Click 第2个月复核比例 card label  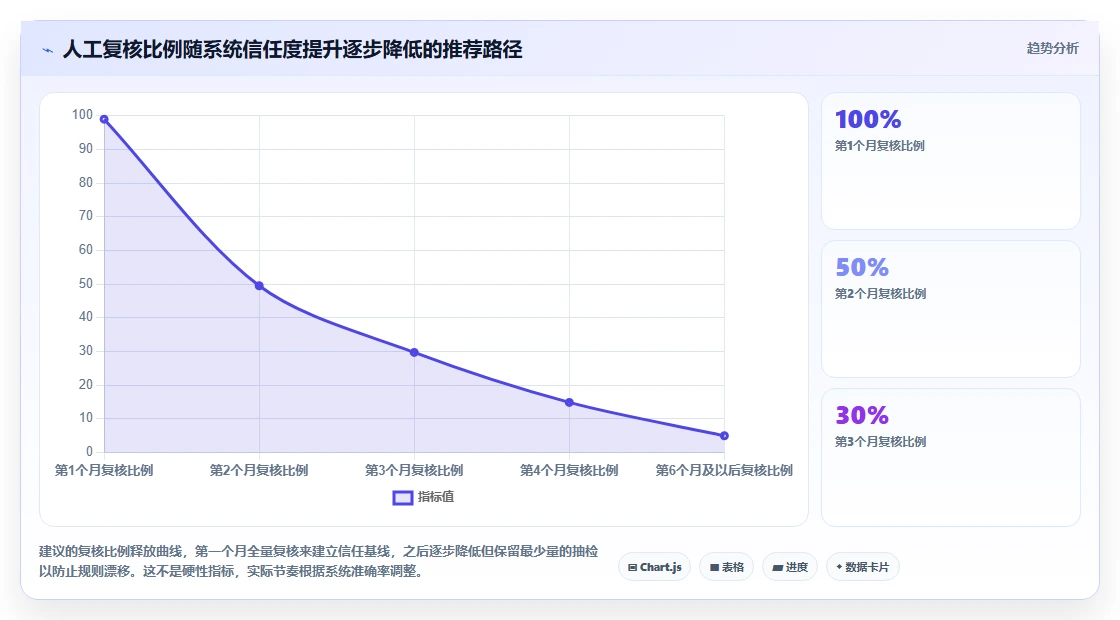pos(881,294)
